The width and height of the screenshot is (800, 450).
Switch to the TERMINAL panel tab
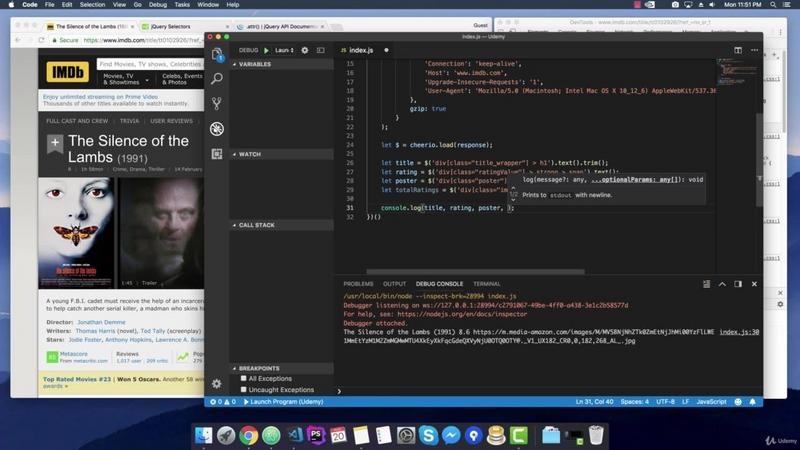coord(486,284)
